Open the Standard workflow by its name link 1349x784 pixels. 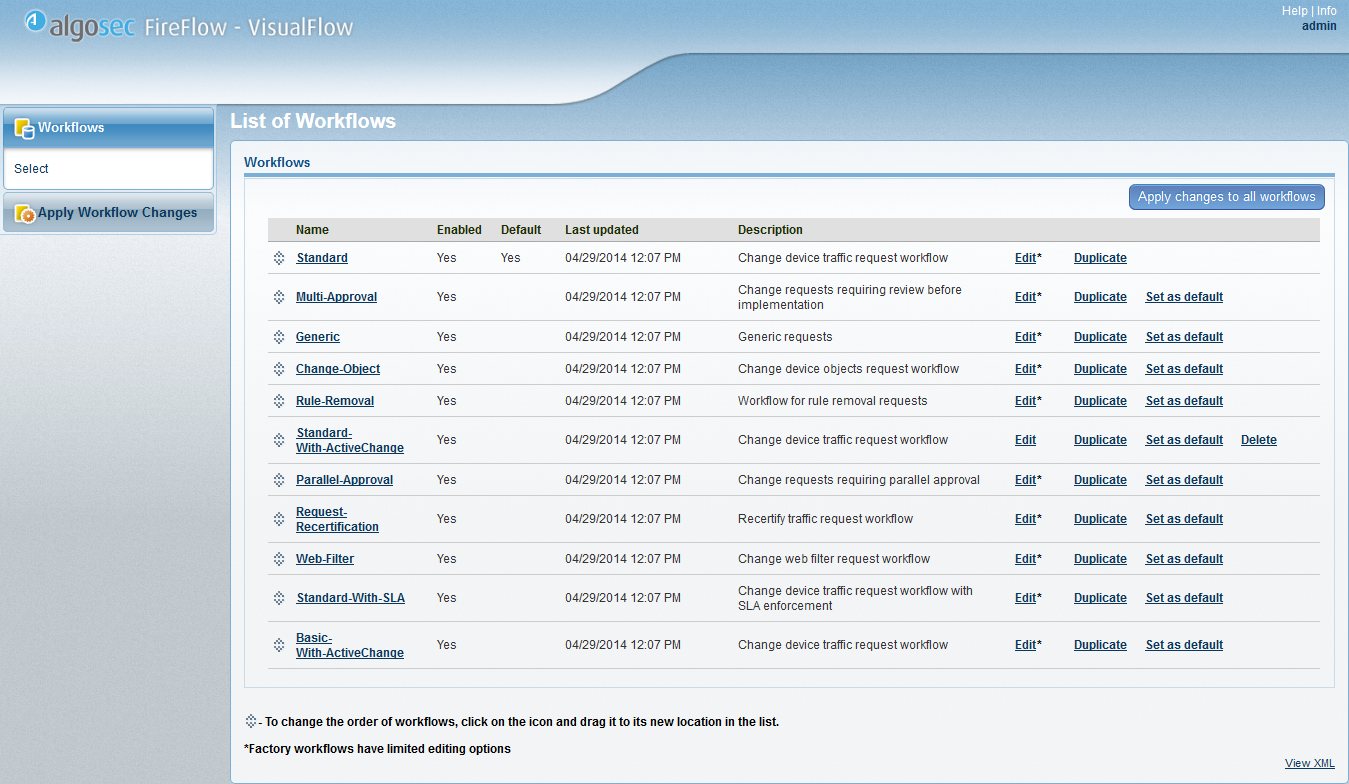tap(321, 257)
